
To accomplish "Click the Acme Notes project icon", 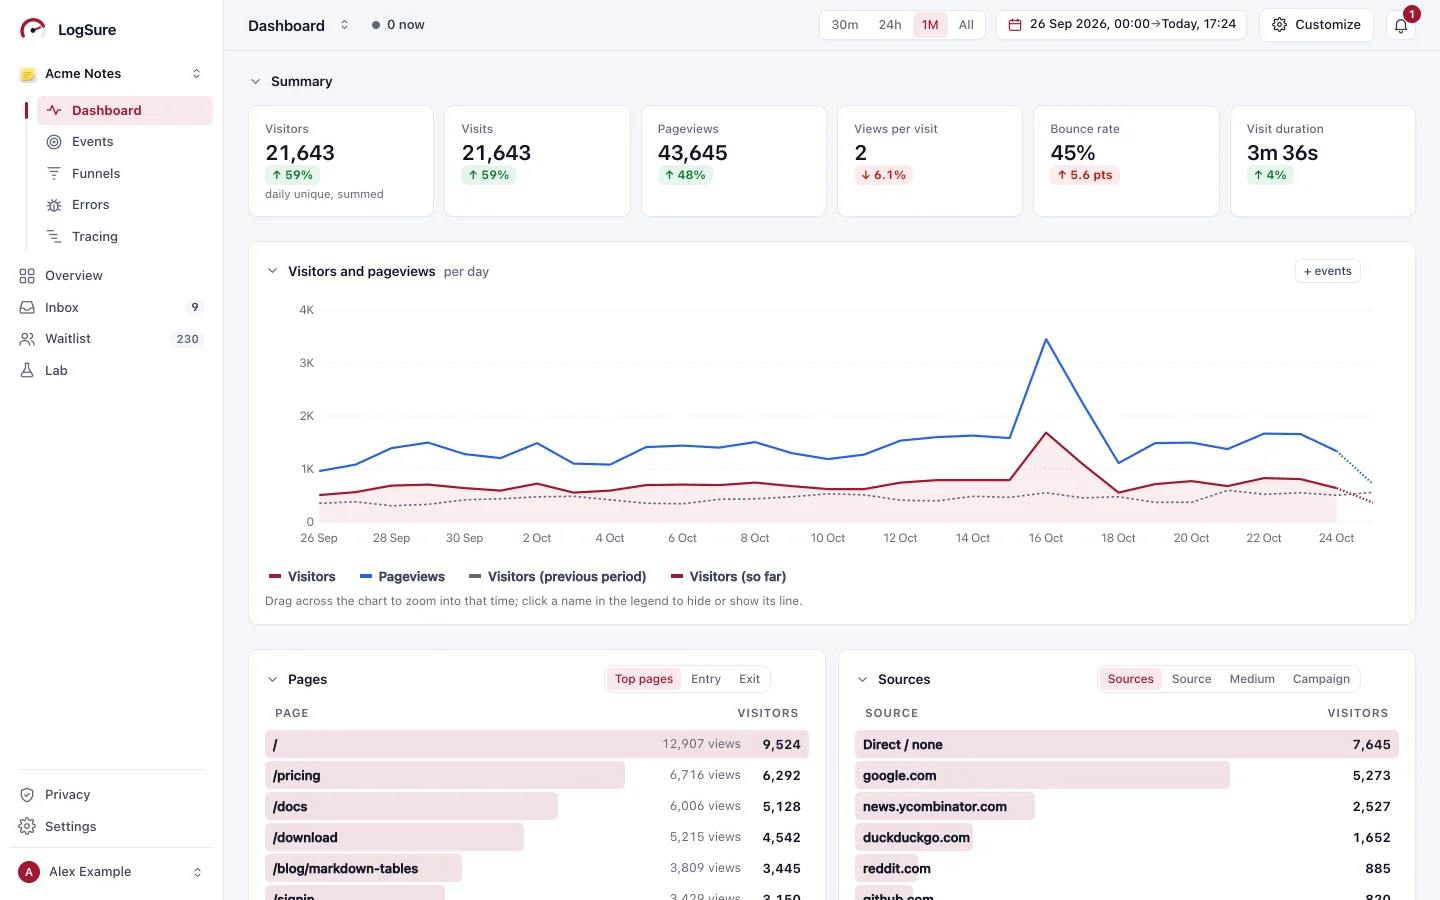I will coord(28,74).
